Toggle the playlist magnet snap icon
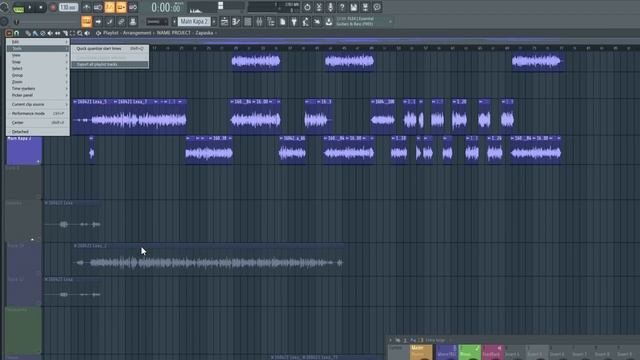The height and width of the screenshot is (360, 640). pos(17,33)
